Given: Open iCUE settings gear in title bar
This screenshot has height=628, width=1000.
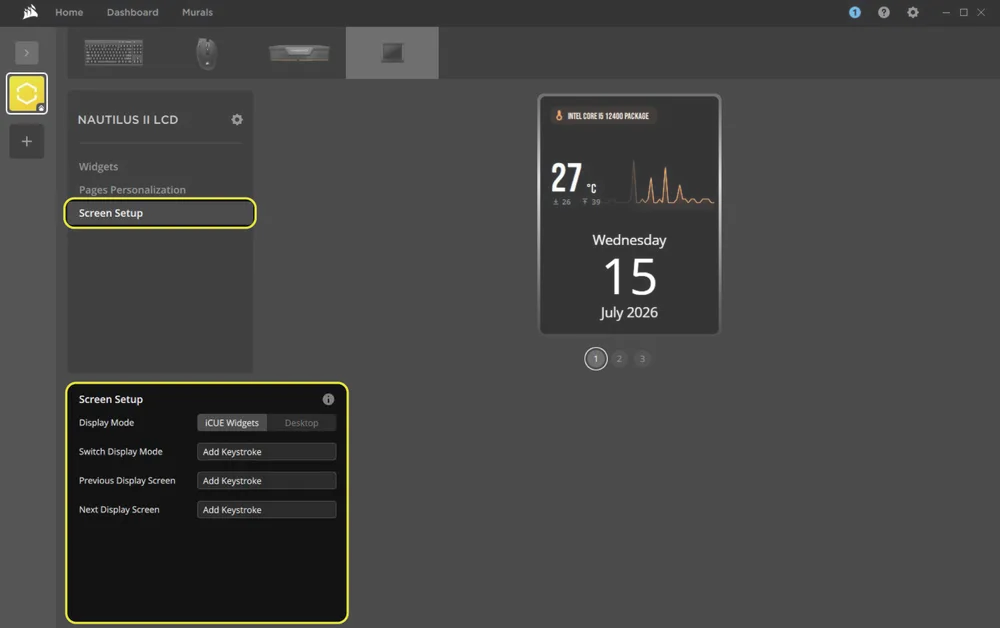Looking at the screenshot, I should [913, 12].
